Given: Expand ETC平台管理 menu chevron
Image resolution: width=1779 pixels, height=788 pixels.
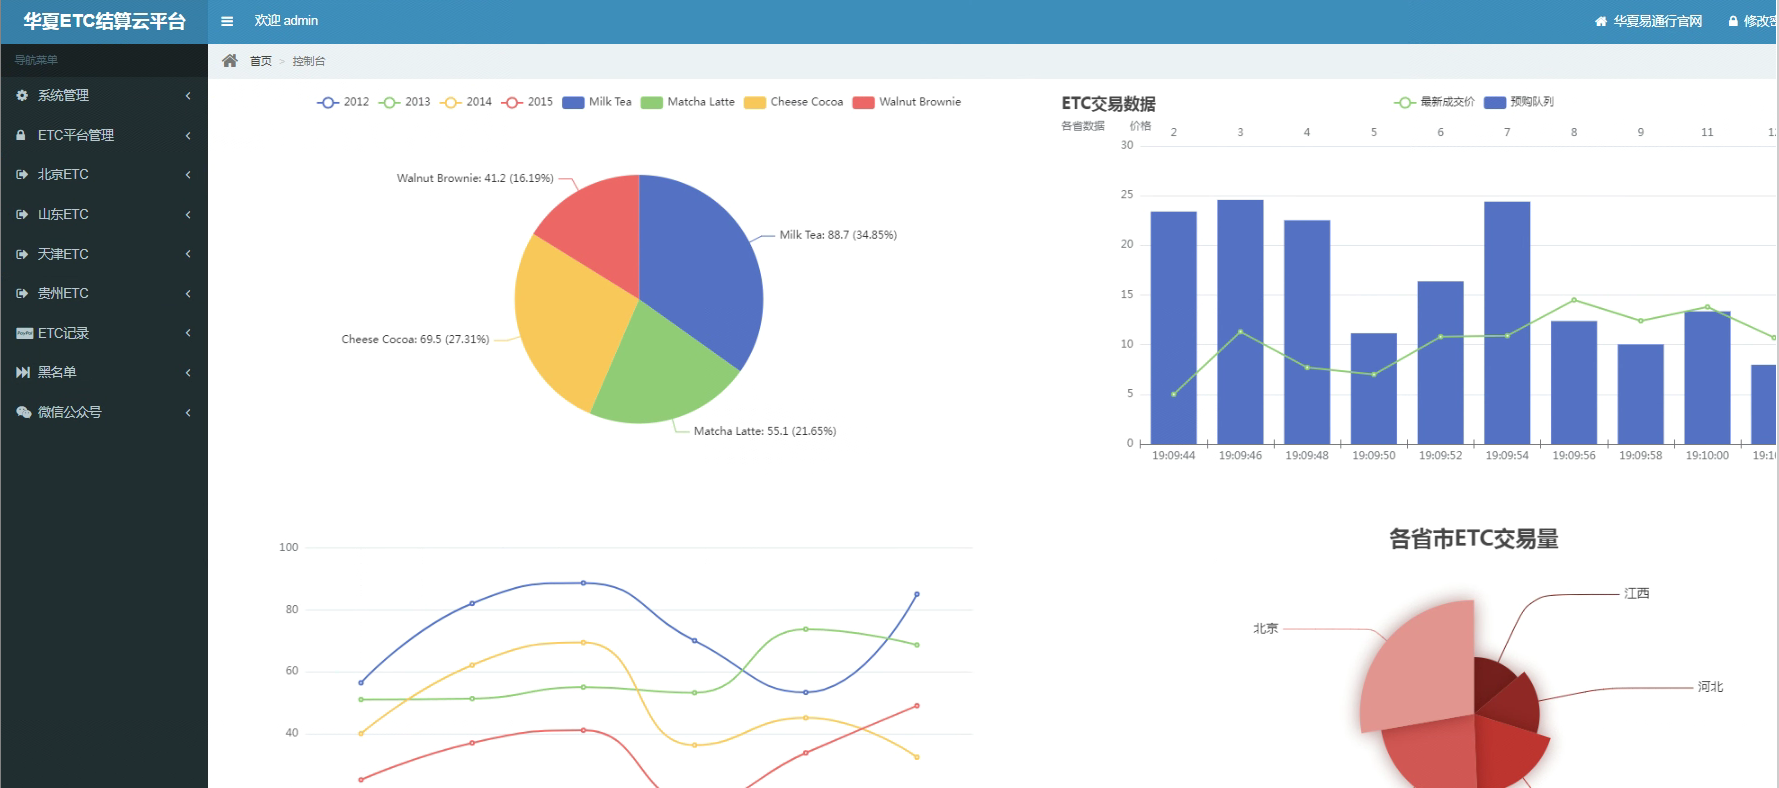Looking at the screenshot, I should point(188,135).
